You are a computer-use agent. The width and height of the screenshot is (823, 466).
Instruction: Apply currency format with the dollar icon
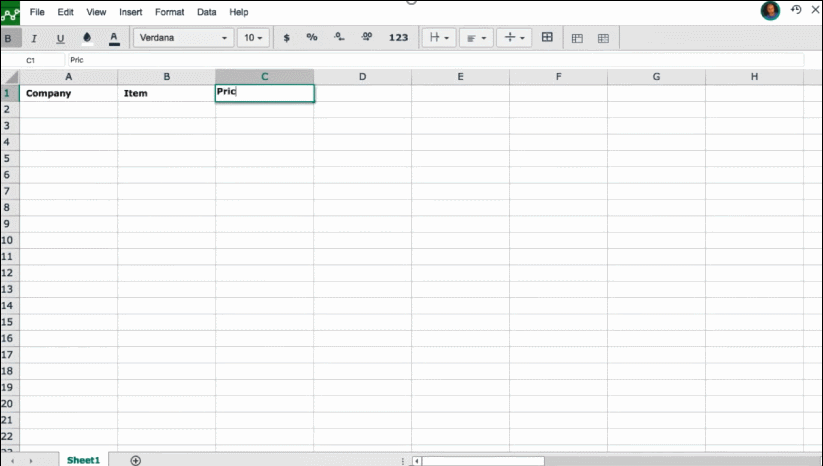tap(287, 38)
